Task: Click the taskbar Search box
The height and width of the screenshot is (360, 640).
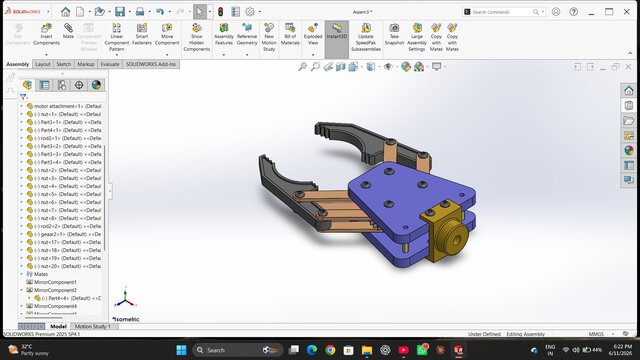Action: 238,350
